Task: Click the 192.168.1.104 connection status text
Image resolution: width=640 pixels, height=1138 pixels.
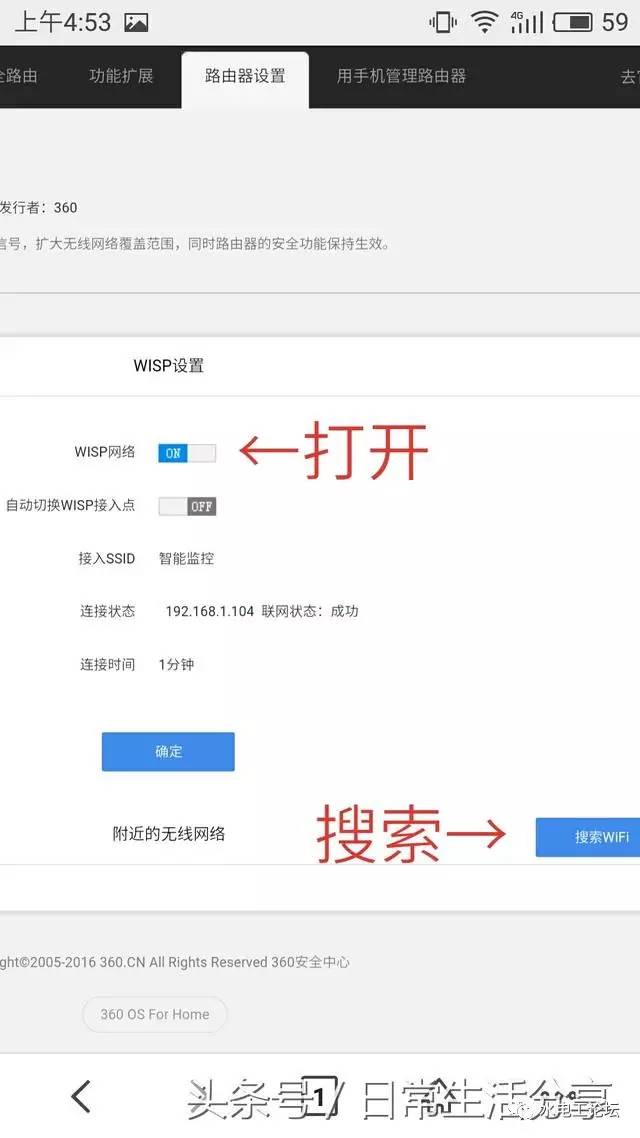Action: 209,611
